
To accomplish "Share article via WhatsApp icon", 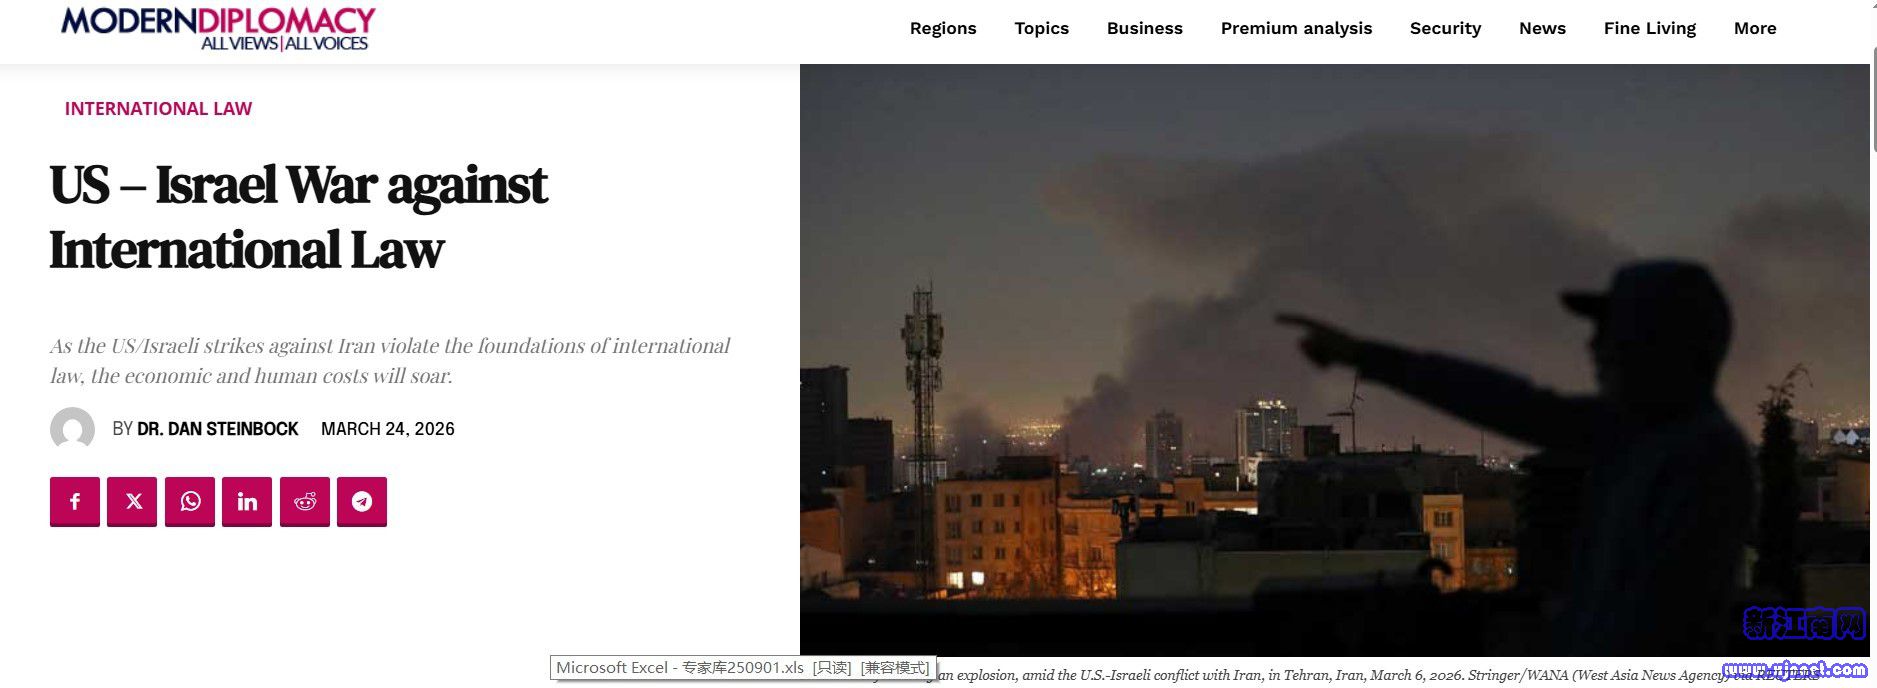I will (190, 501).
